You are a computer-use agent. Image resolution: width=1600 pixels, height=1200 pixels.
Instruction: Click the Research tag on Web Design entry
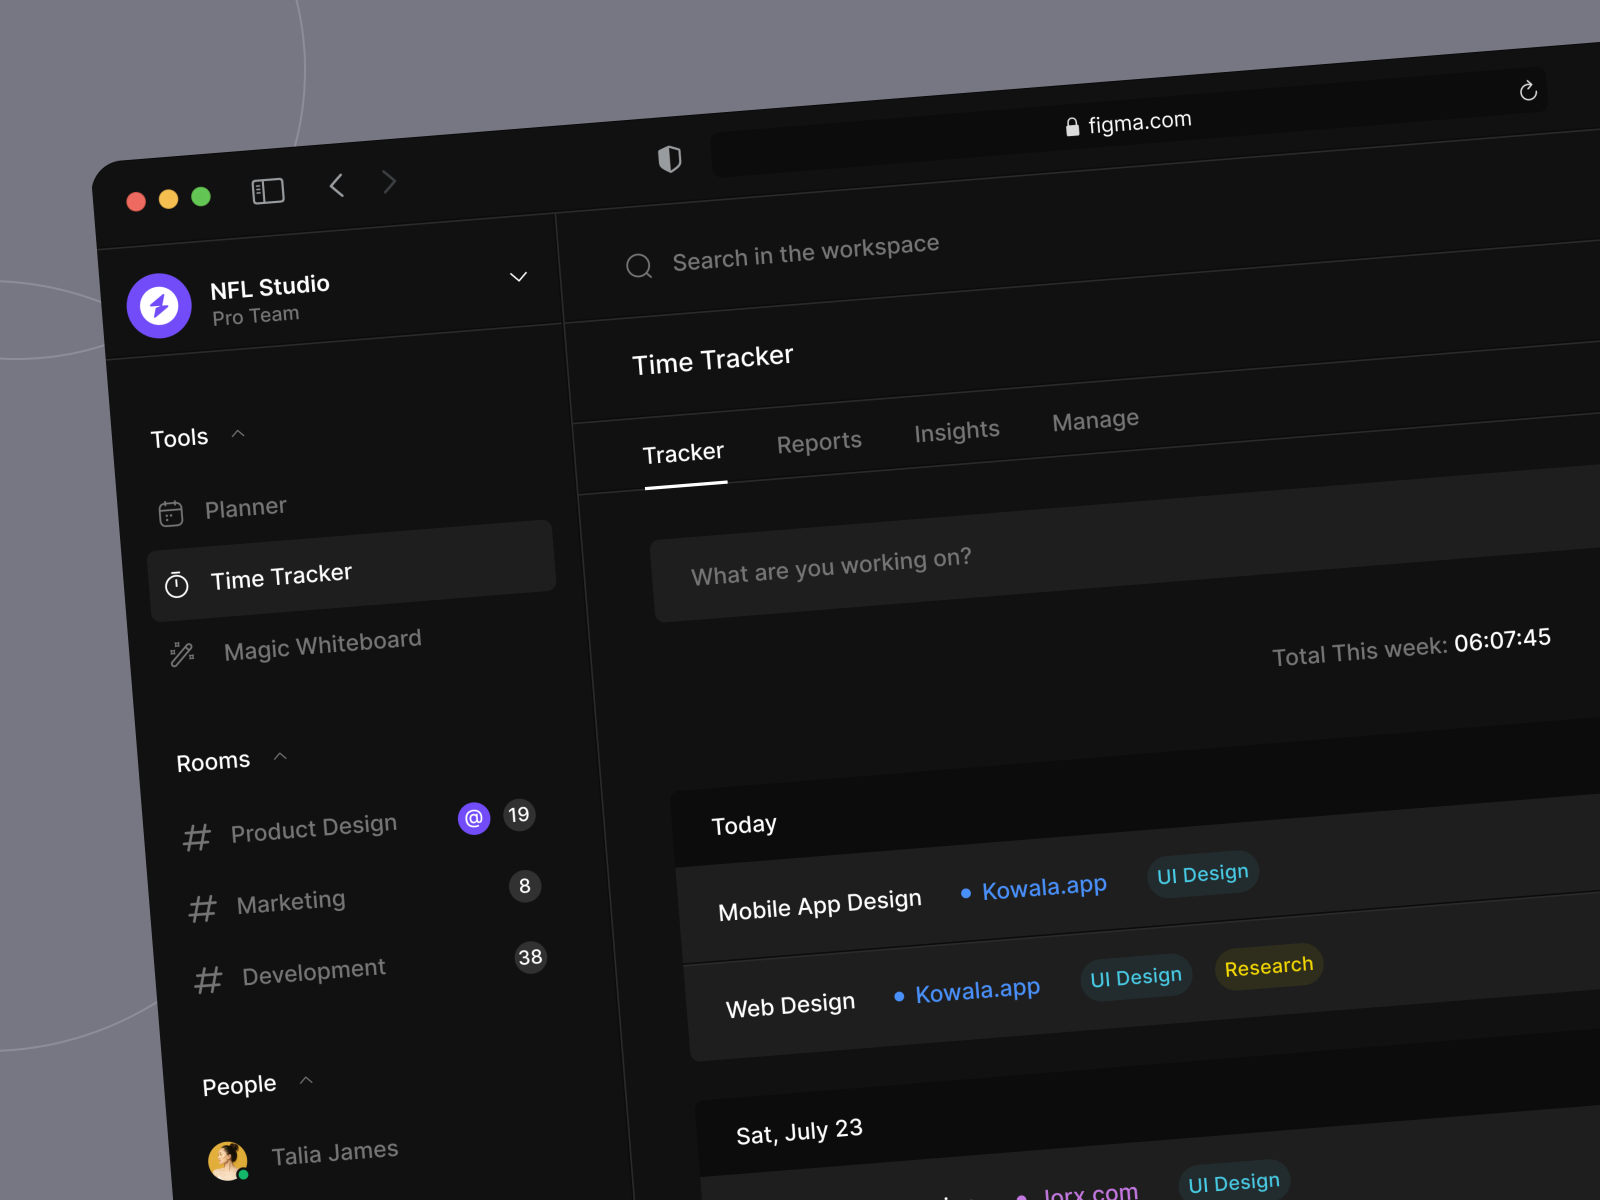(x=1268, y=966)
